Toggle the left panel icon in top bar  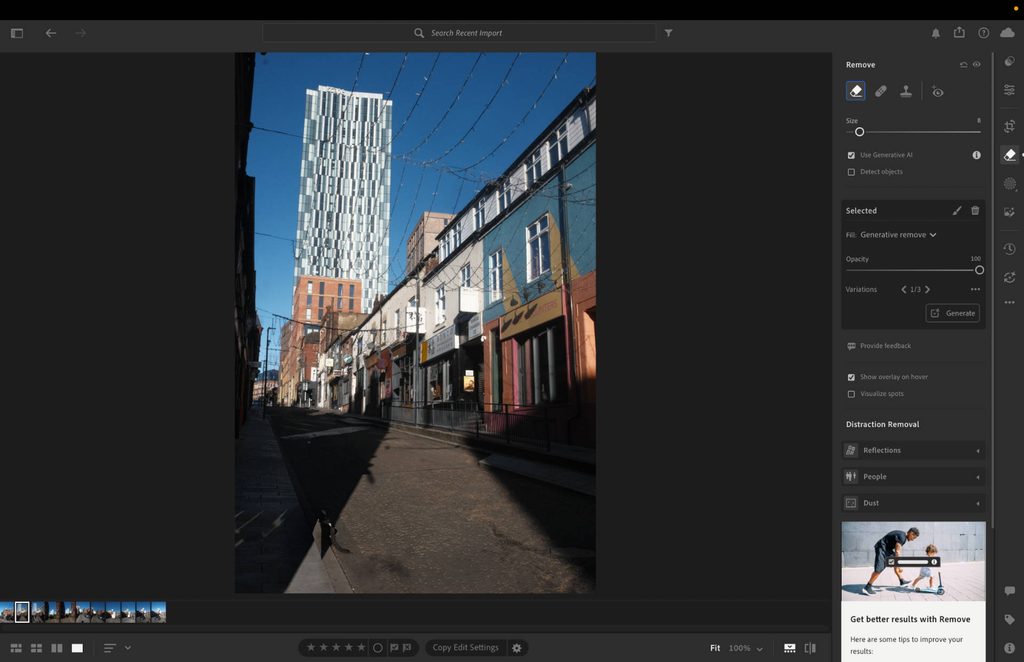[x=17, y=33]
